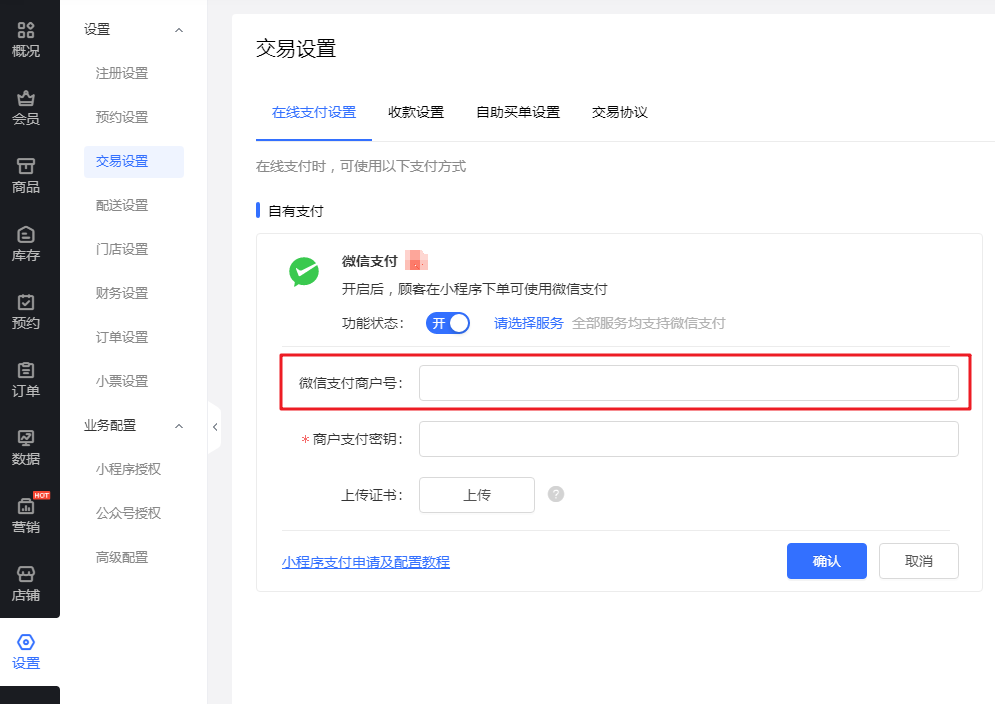
Task: Open the 营销 marketing icon with HOT badge
Action: (x=26, y=506)
